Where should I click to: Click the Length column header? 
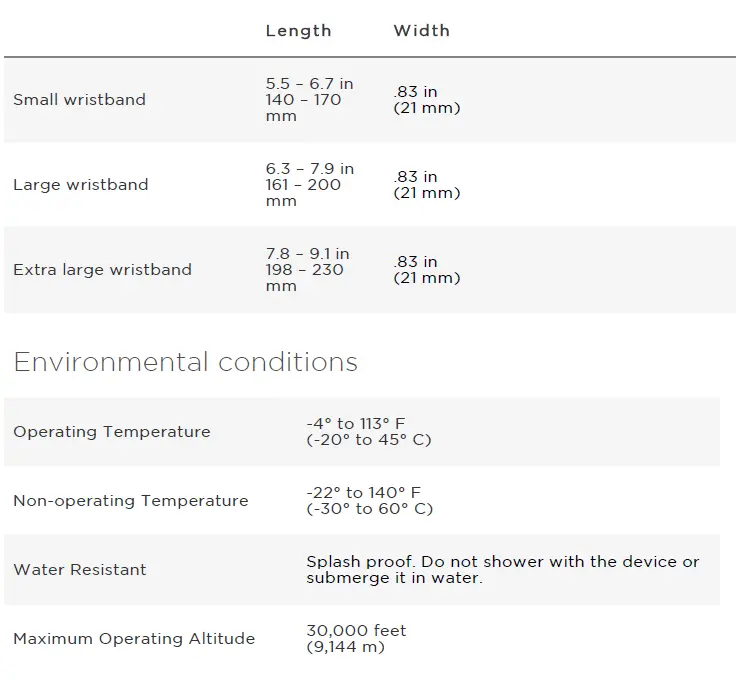tap(298, 31)
